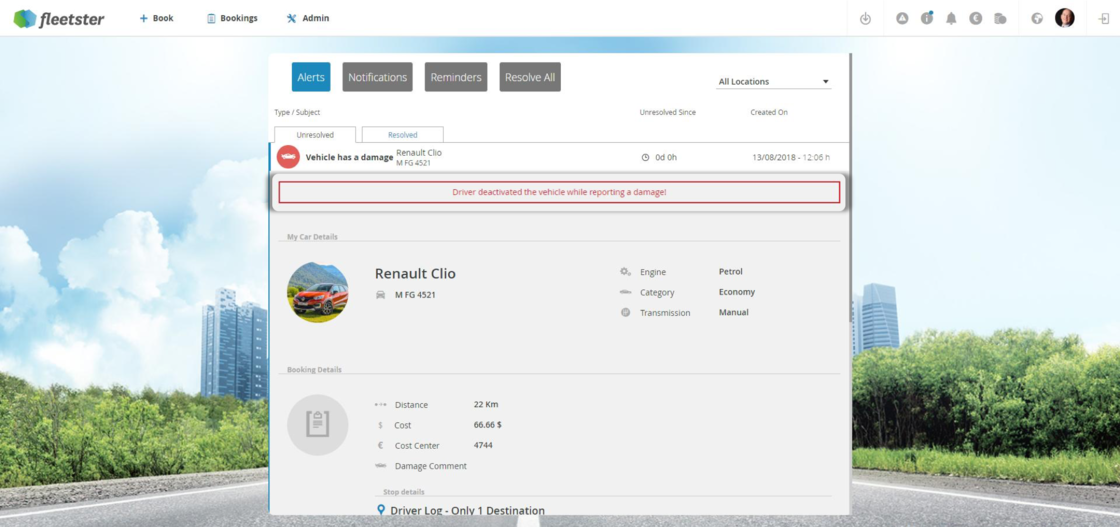Viewport: 1120px width, 527px height.
Task: Click the '66.66 $' cost value
Action: pyautogui.click(x=488, y=425)
